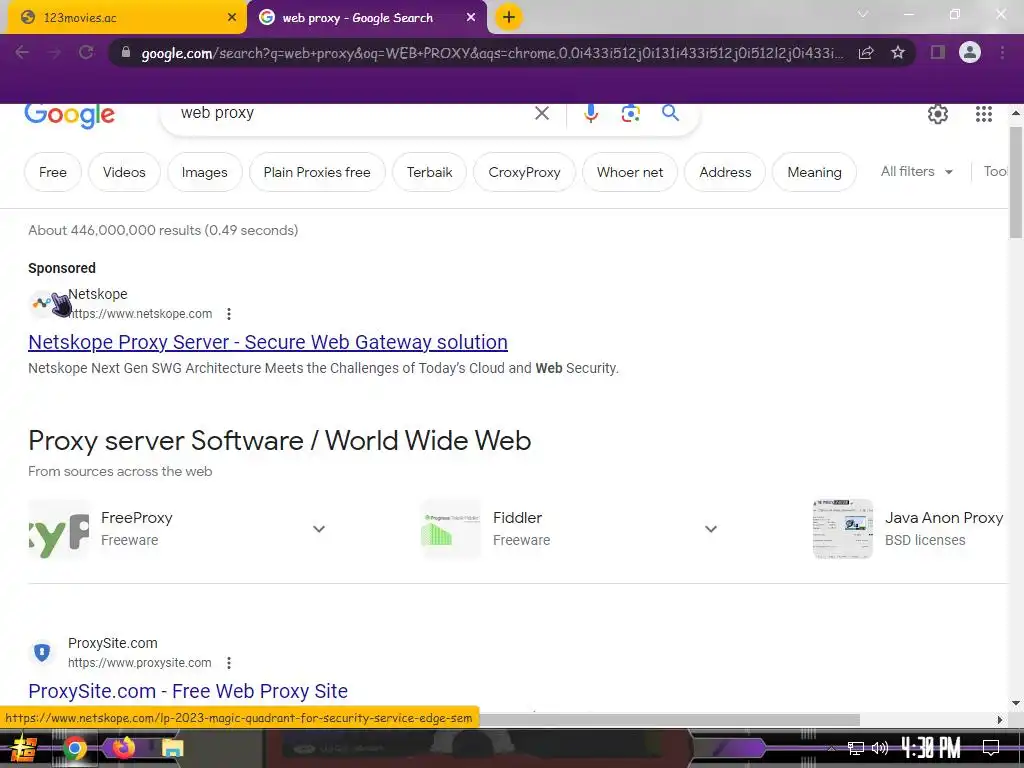Clear the search query text

542,114
